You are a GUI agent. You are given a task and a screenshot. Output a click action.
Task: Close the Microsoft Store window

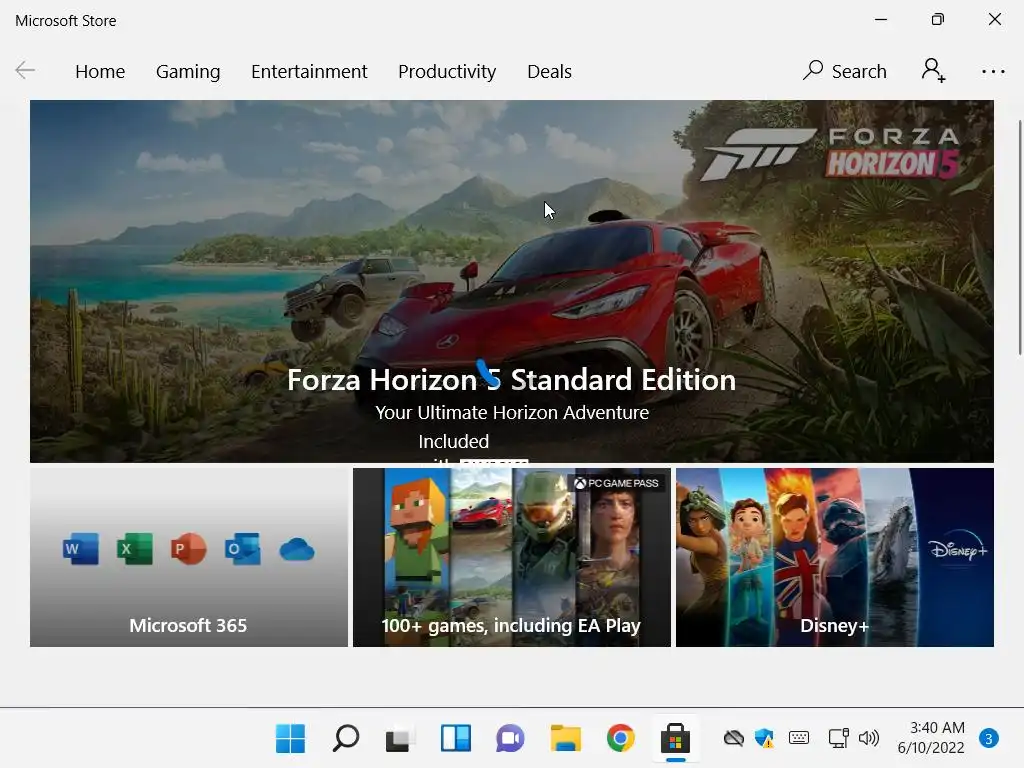coord(995,20)
